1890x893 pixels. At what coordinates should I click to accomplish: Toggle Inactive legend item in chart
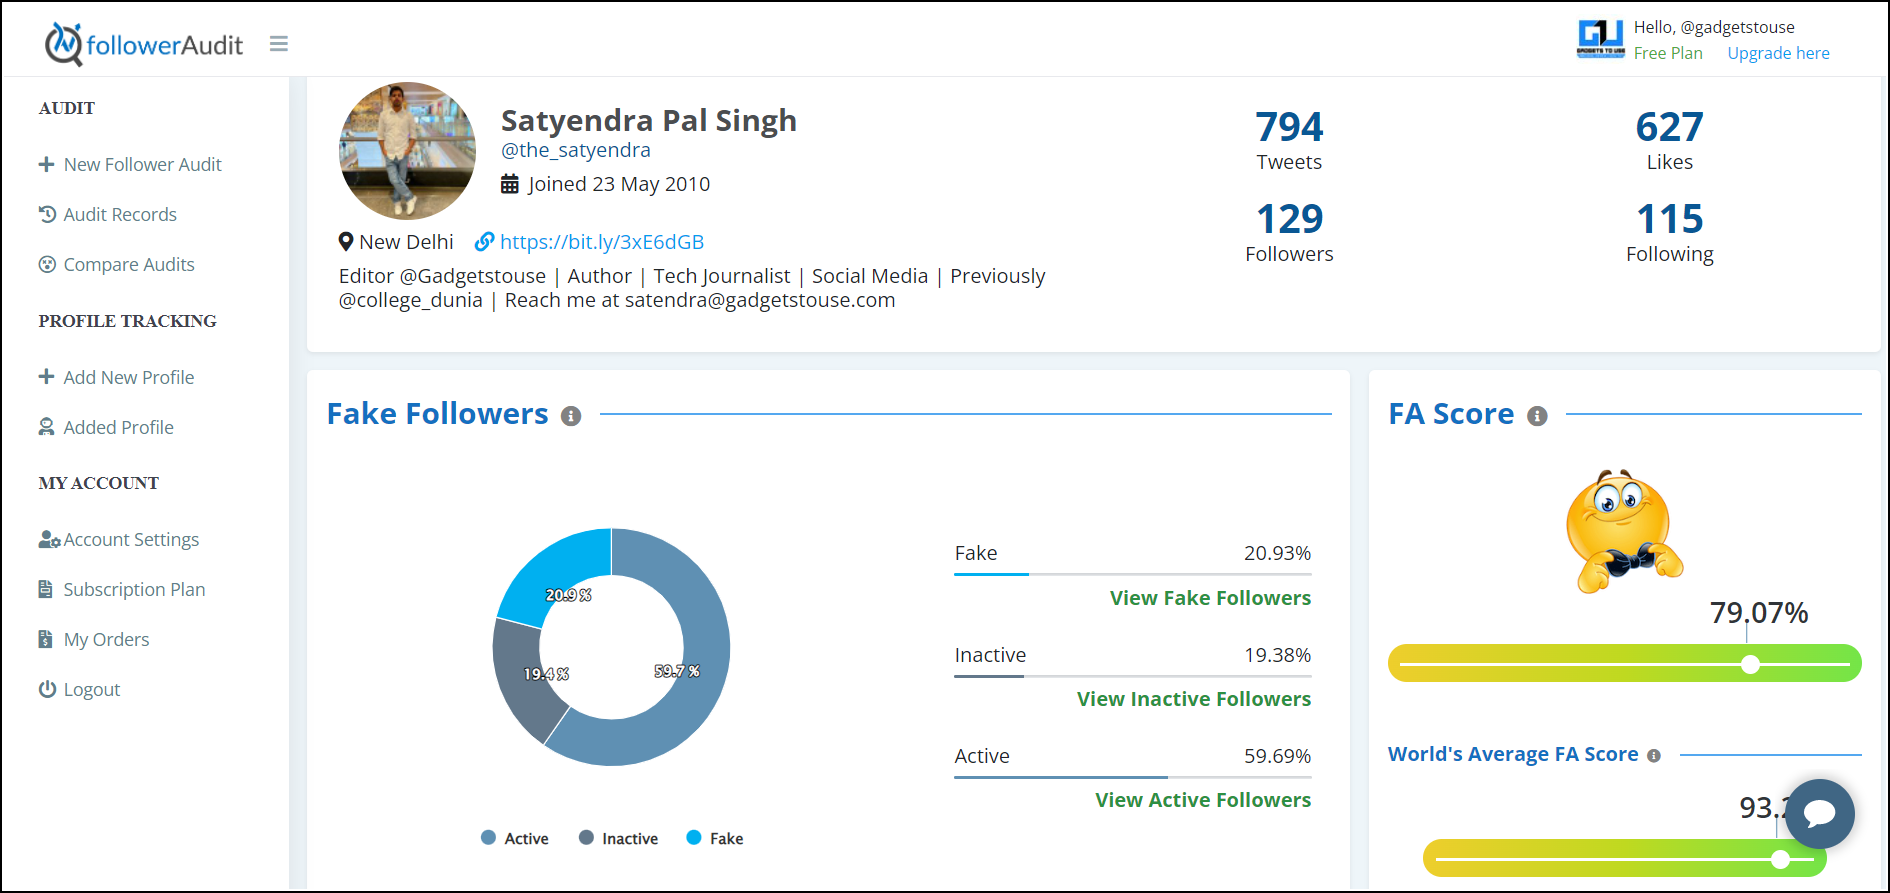(618, 838)
